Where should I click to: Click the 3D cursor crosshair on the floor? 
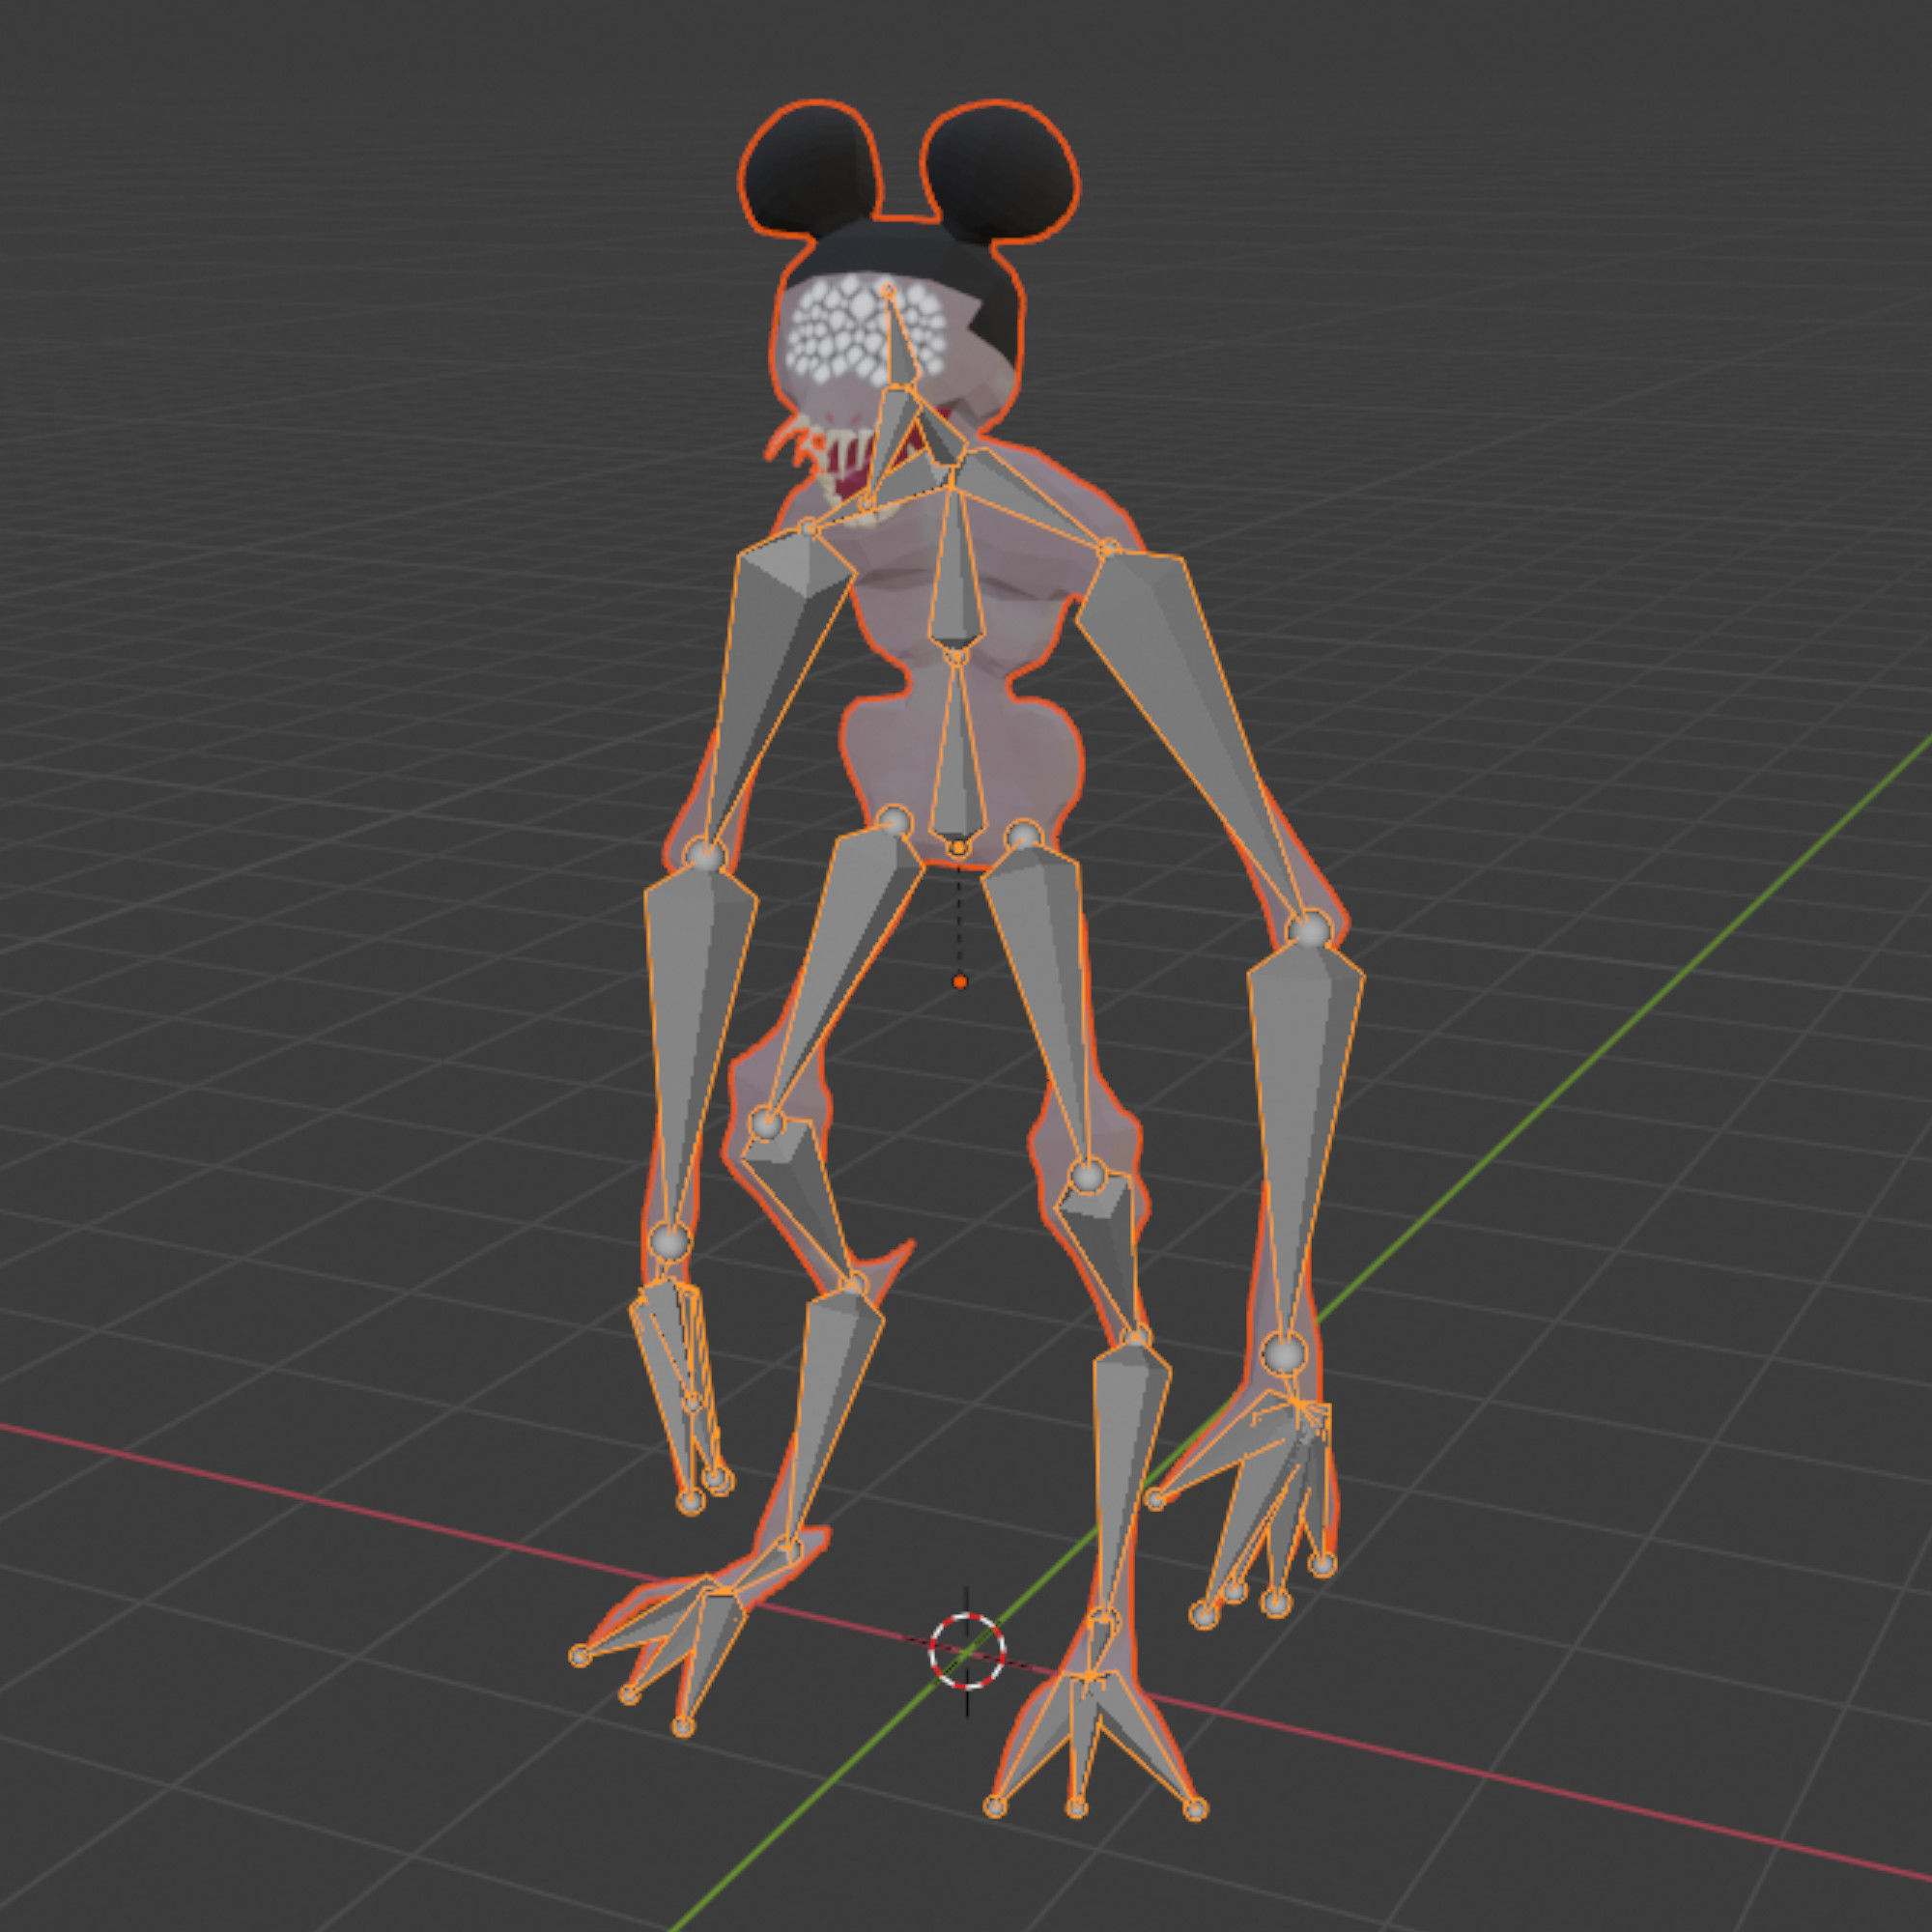967,1651
